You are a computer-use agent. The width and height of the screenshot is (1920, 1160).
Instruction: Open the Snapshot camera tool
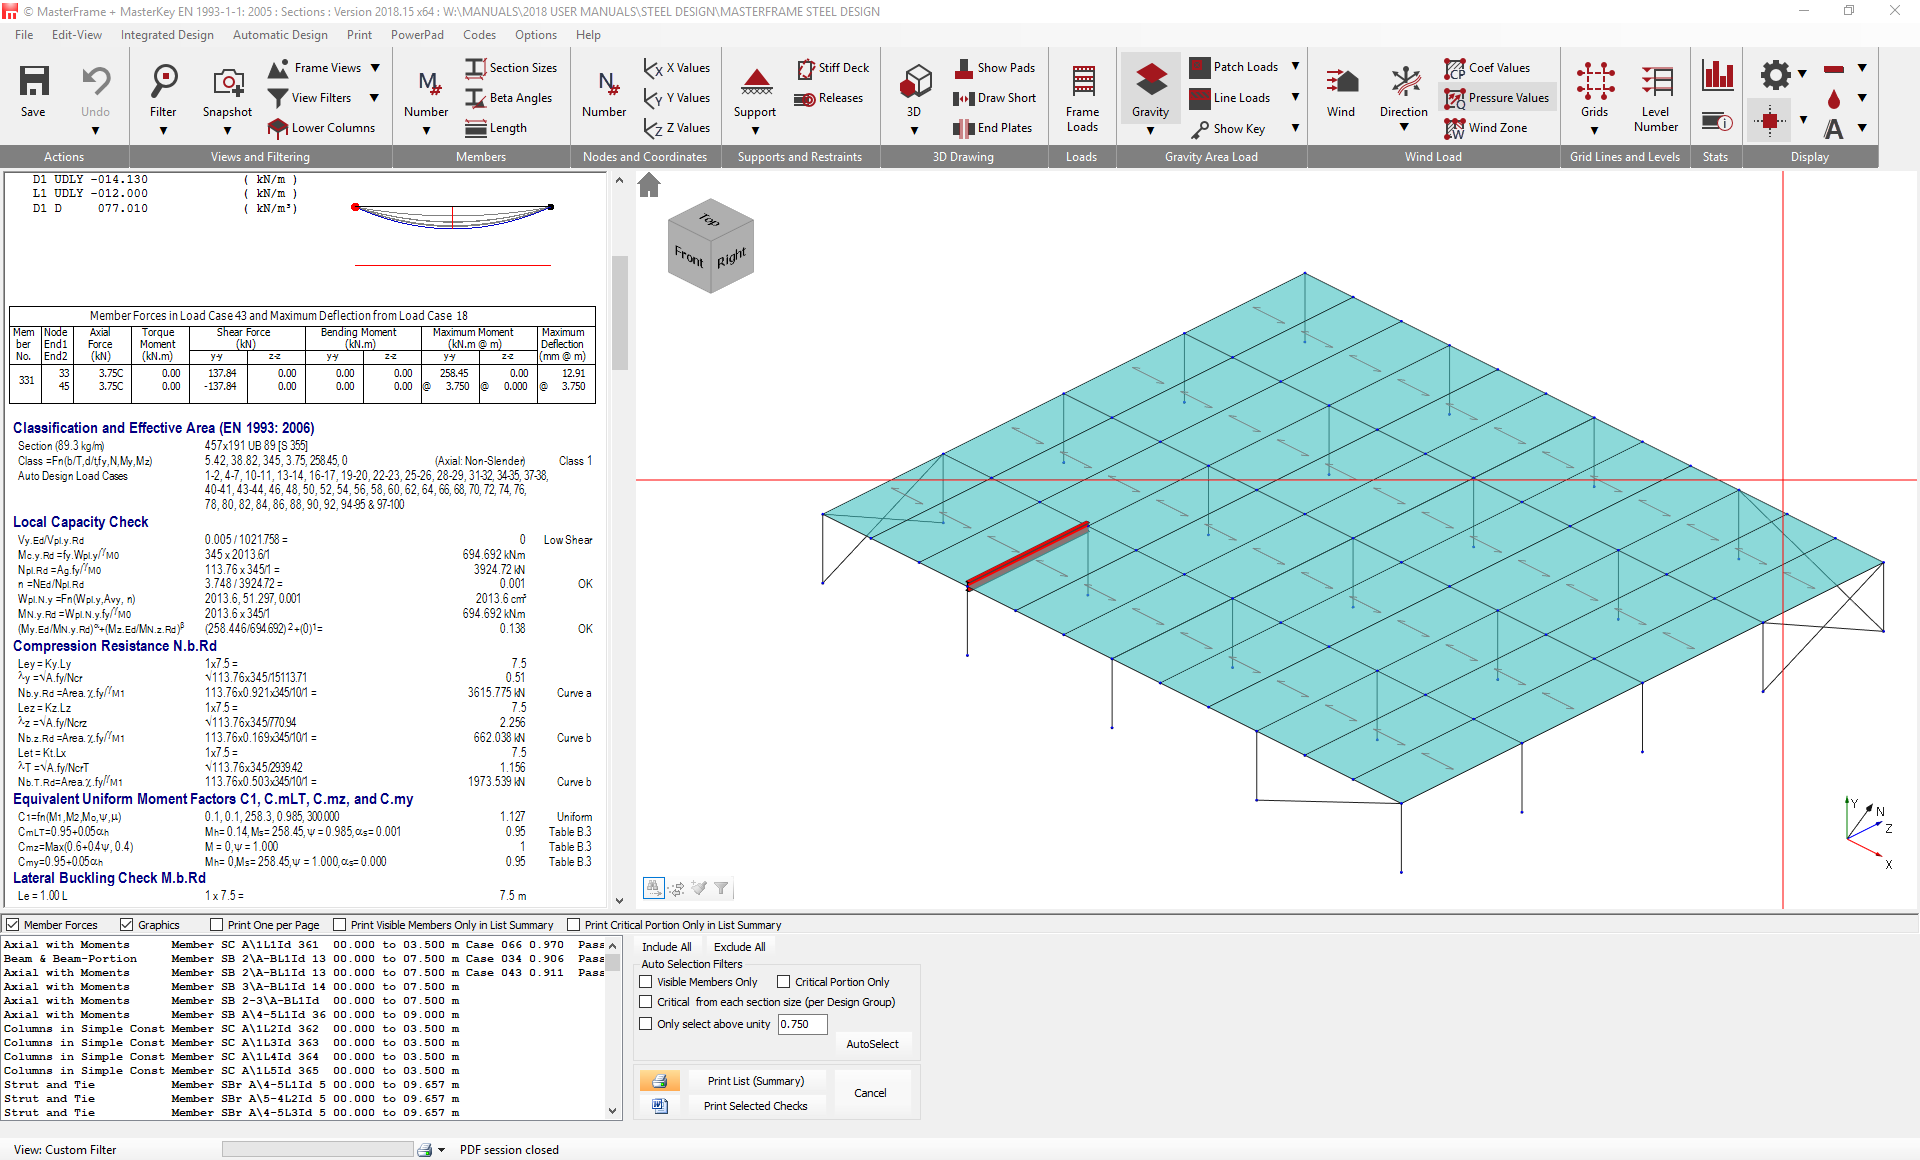227,83
